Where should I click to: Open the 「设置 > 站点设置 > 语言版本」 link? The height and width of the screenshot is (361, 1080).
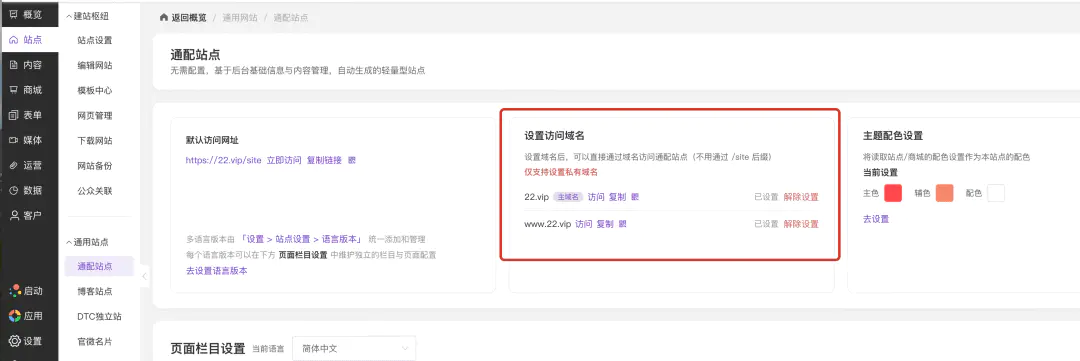301,240
